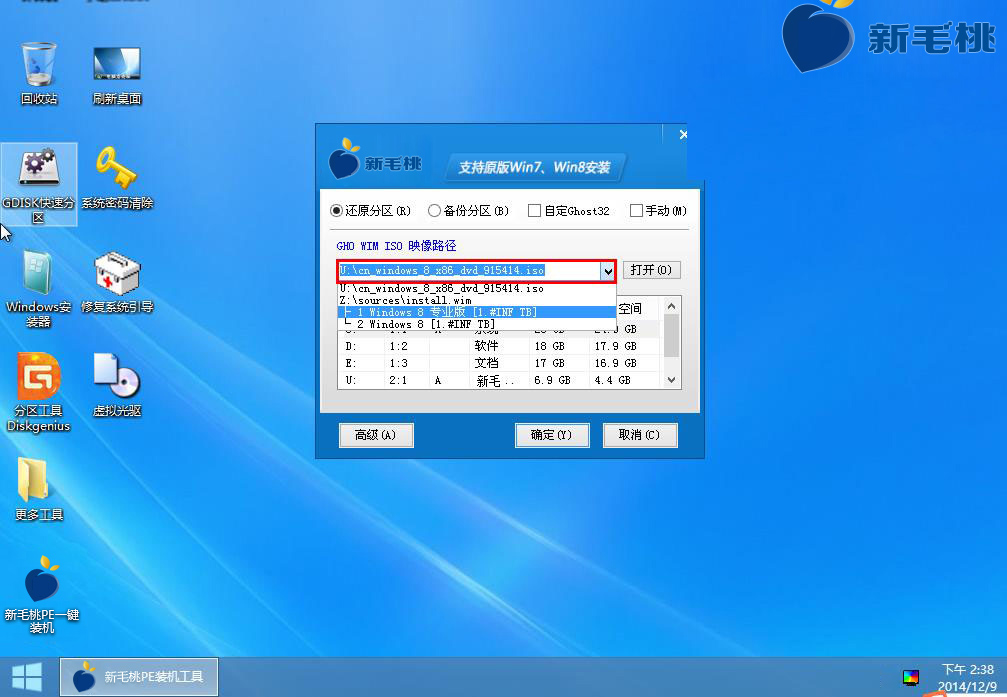Choose Z:\sources\install.wim list entry
Viewport: 1007px width, 697px height.
point(477,300)
